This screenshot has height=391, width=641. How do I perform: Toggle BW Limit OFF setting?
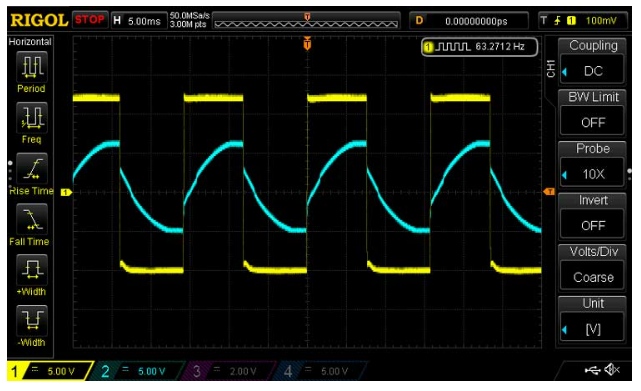click(x=592, y=122)
